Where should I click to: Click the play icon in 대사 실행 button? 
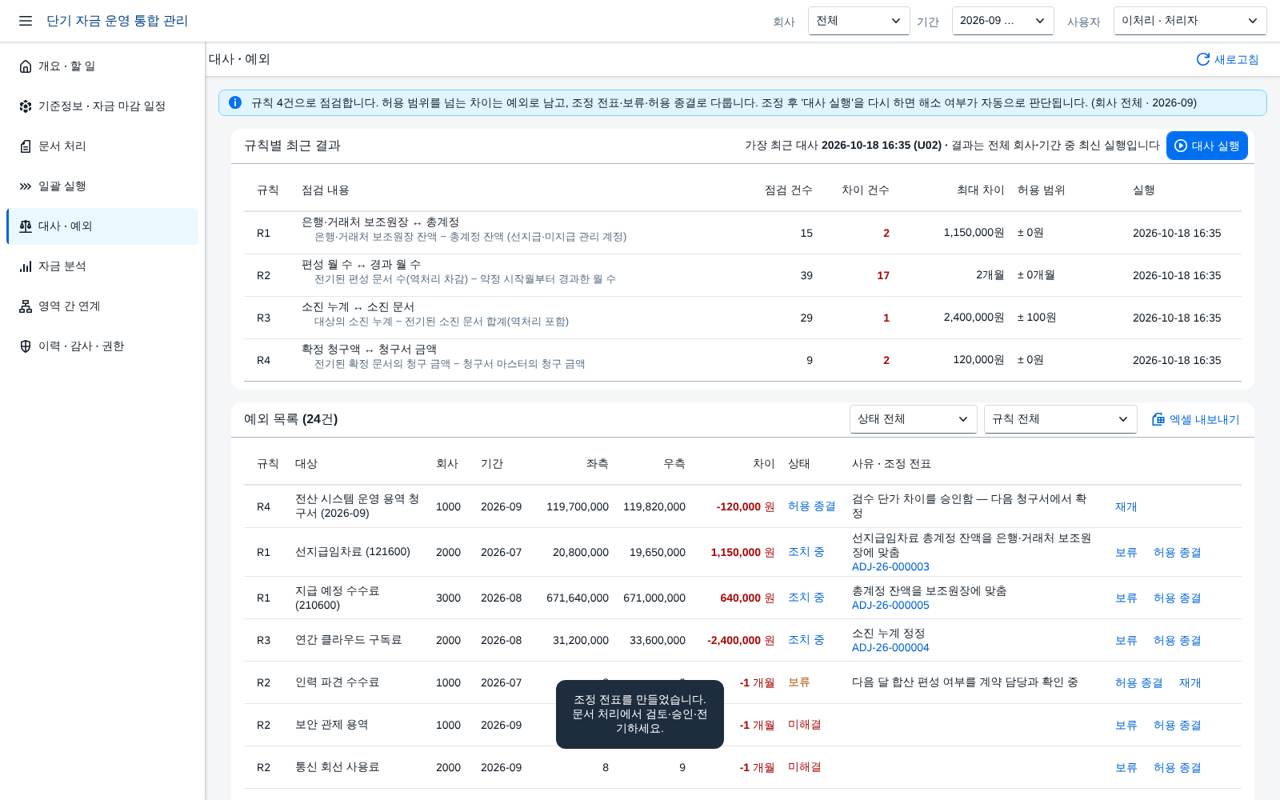pyautogui.click(x=1181, y=146)
